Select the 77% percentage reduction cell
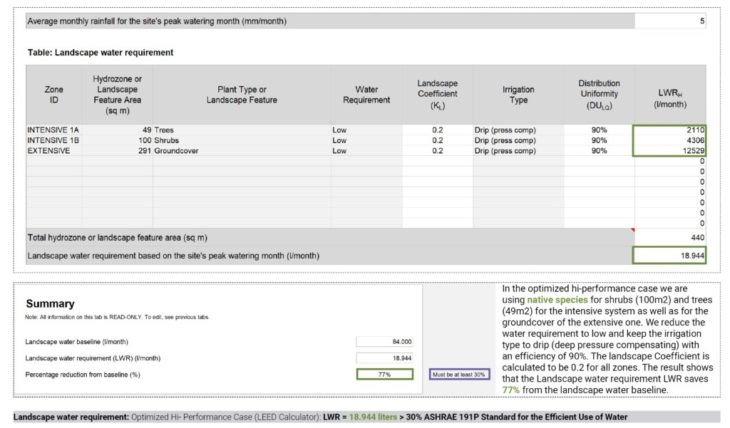 tap(384, 374)
